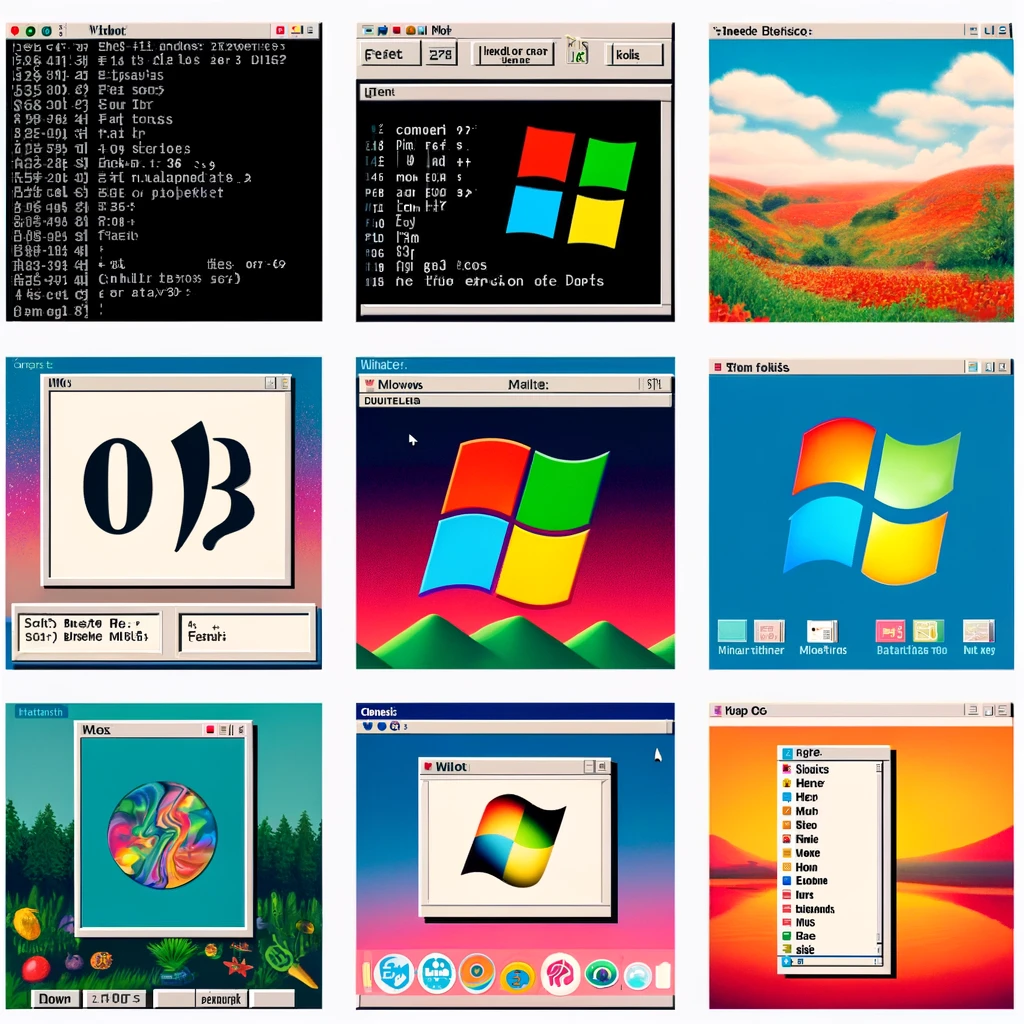Click the Feset button

[x=389, y=54]
